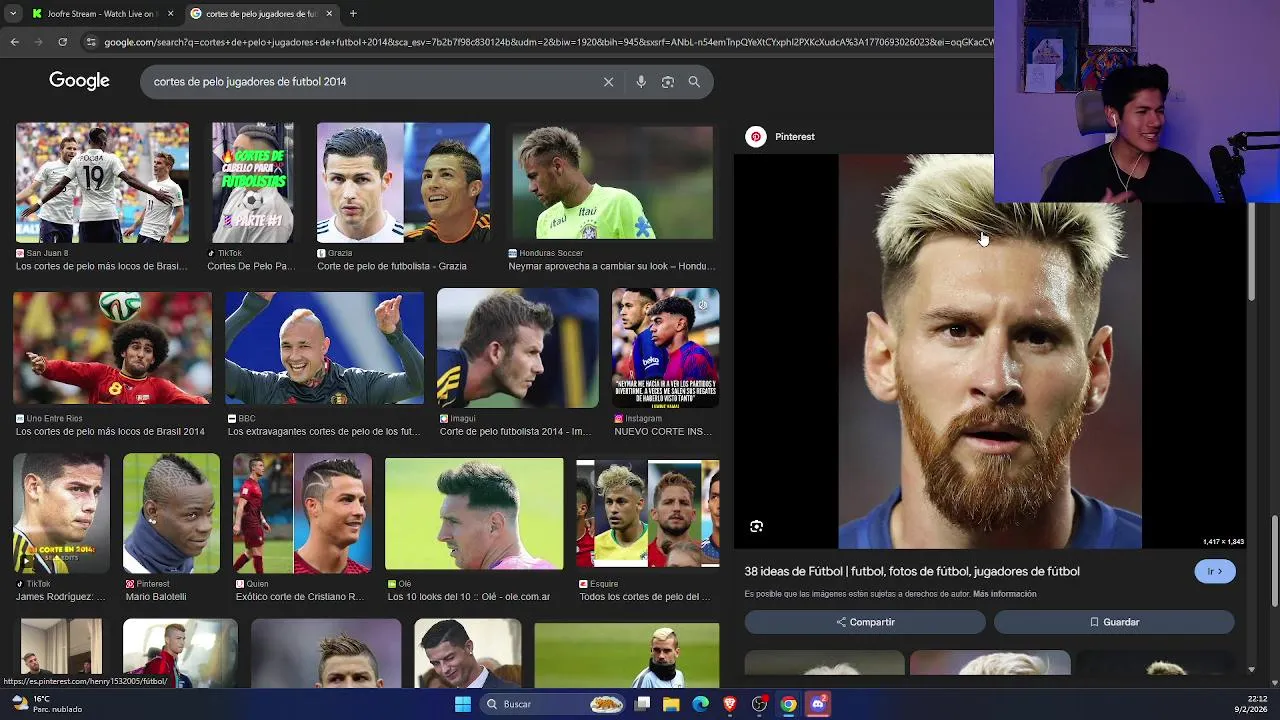Click the browser address bar URL
1280x720 pixels.
[x=548, y=42]
